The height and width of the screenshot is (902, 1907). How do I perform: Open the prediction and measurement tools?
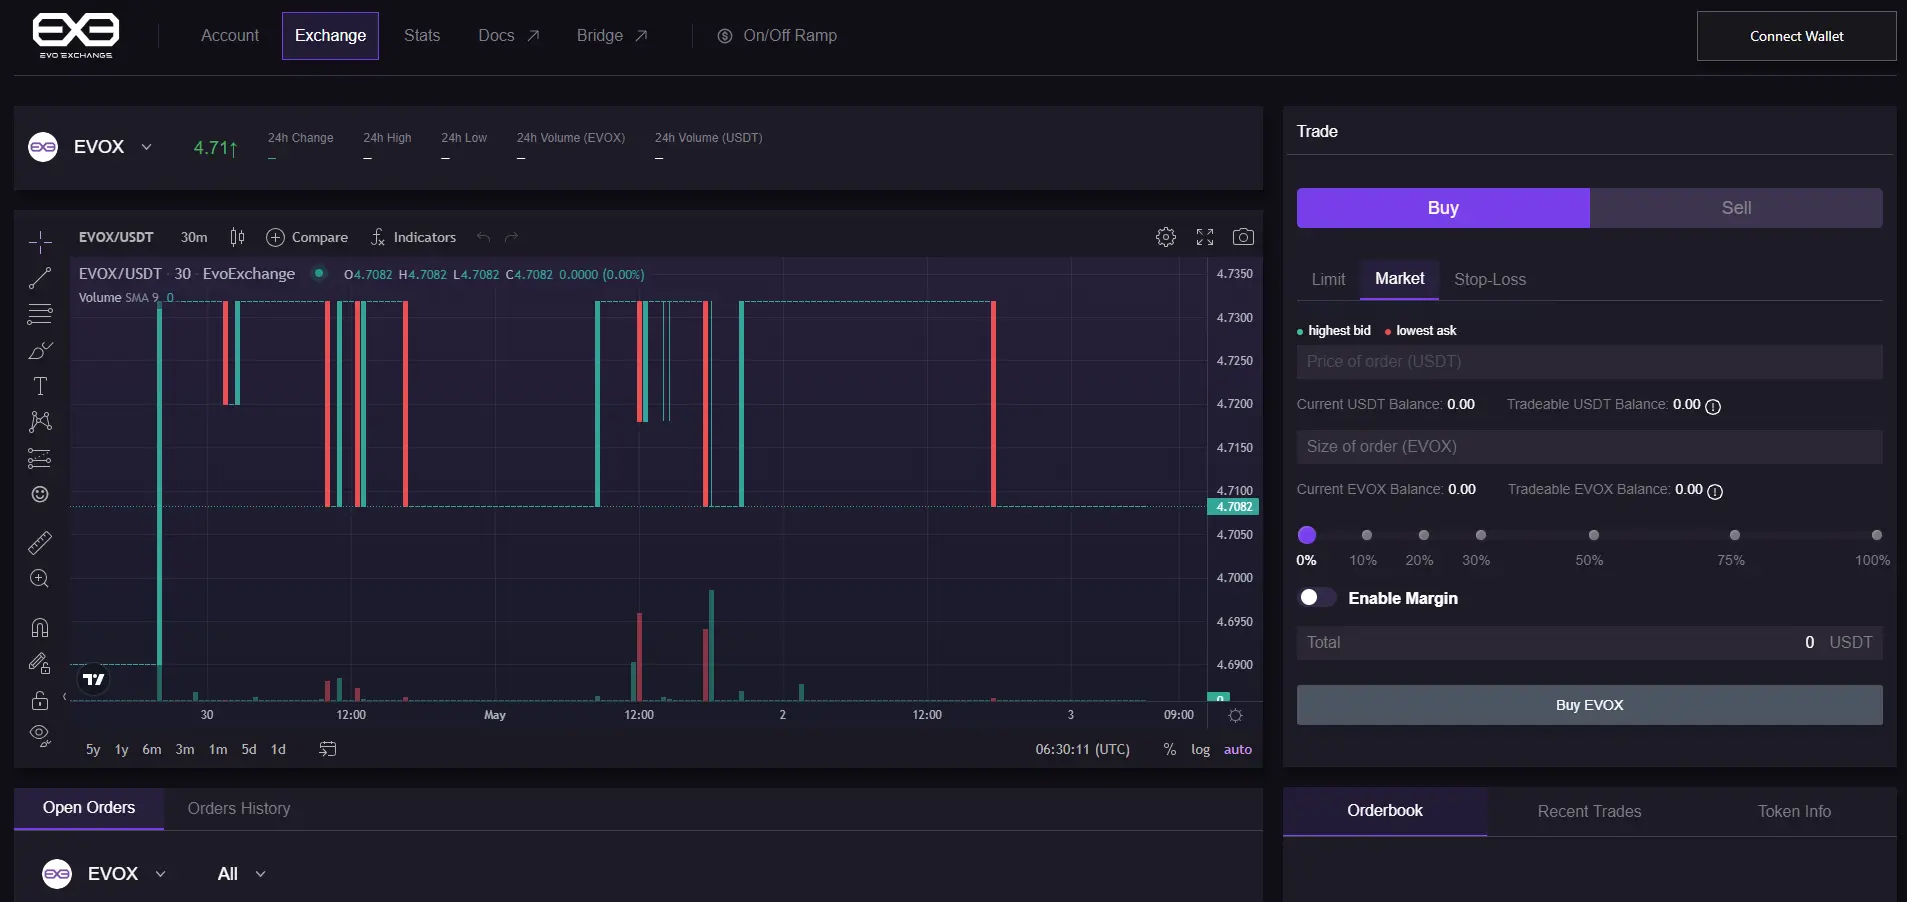pyautogui.click(x=40, y=458)
